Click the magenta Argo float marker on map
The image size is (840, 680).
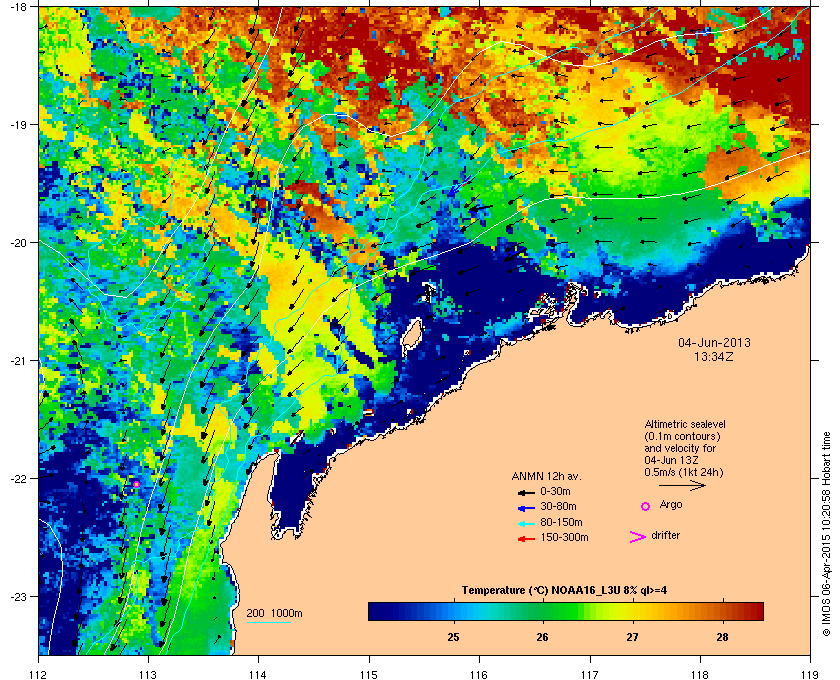click(x=136, y=484)
